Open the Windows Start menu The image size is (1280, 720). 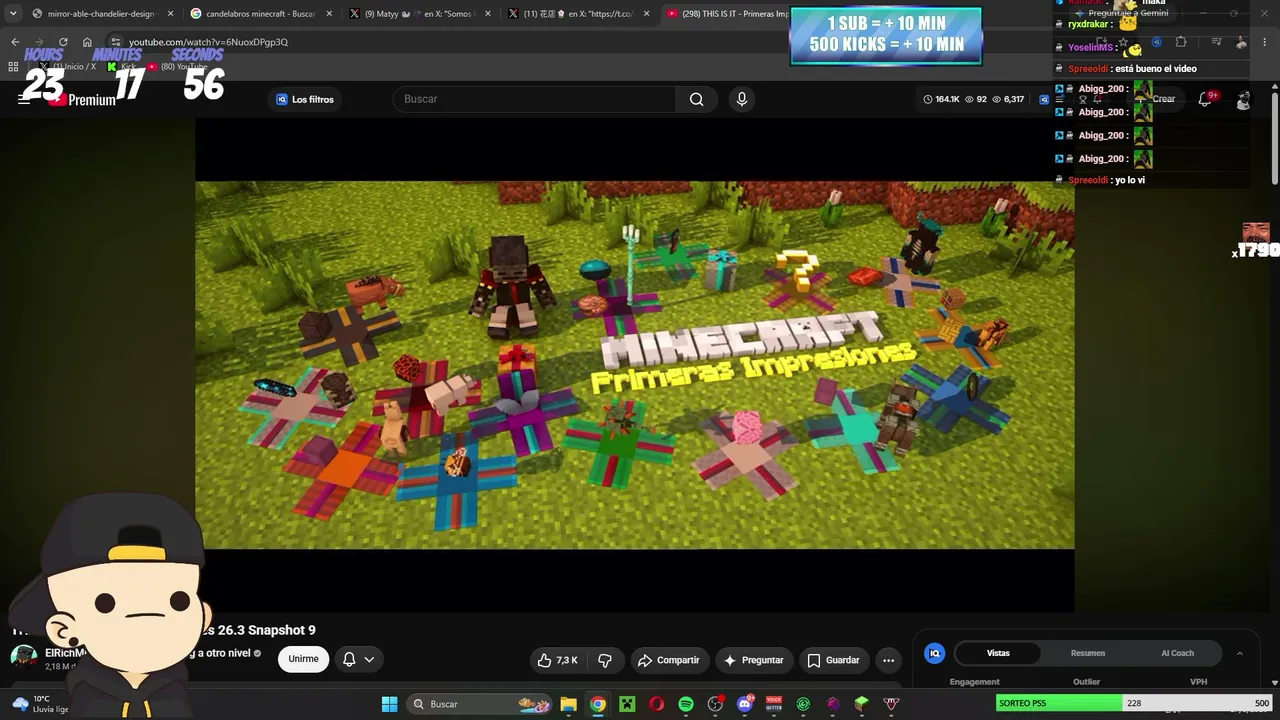[x=389, y=704]
